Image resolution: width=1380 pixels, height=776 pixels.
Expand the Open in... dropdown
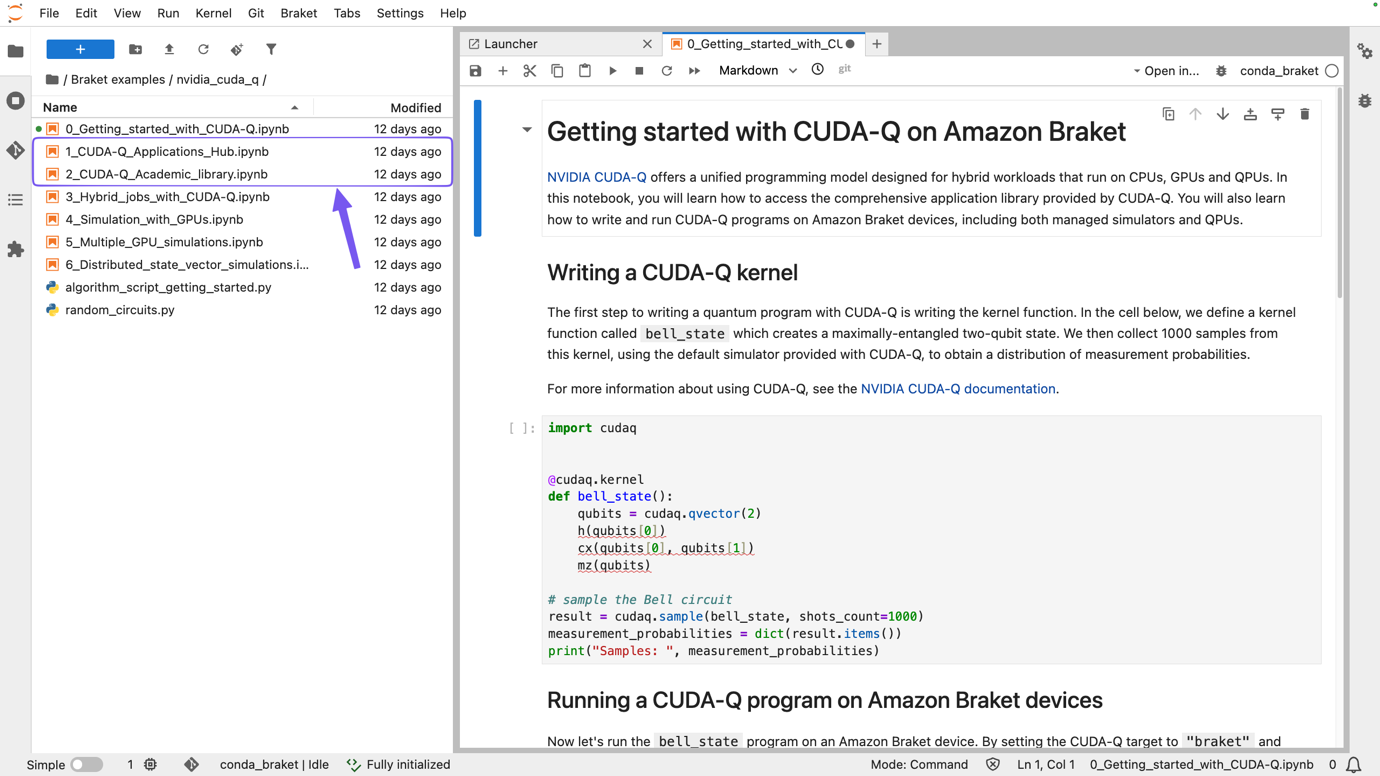(x=1166, y=71)
